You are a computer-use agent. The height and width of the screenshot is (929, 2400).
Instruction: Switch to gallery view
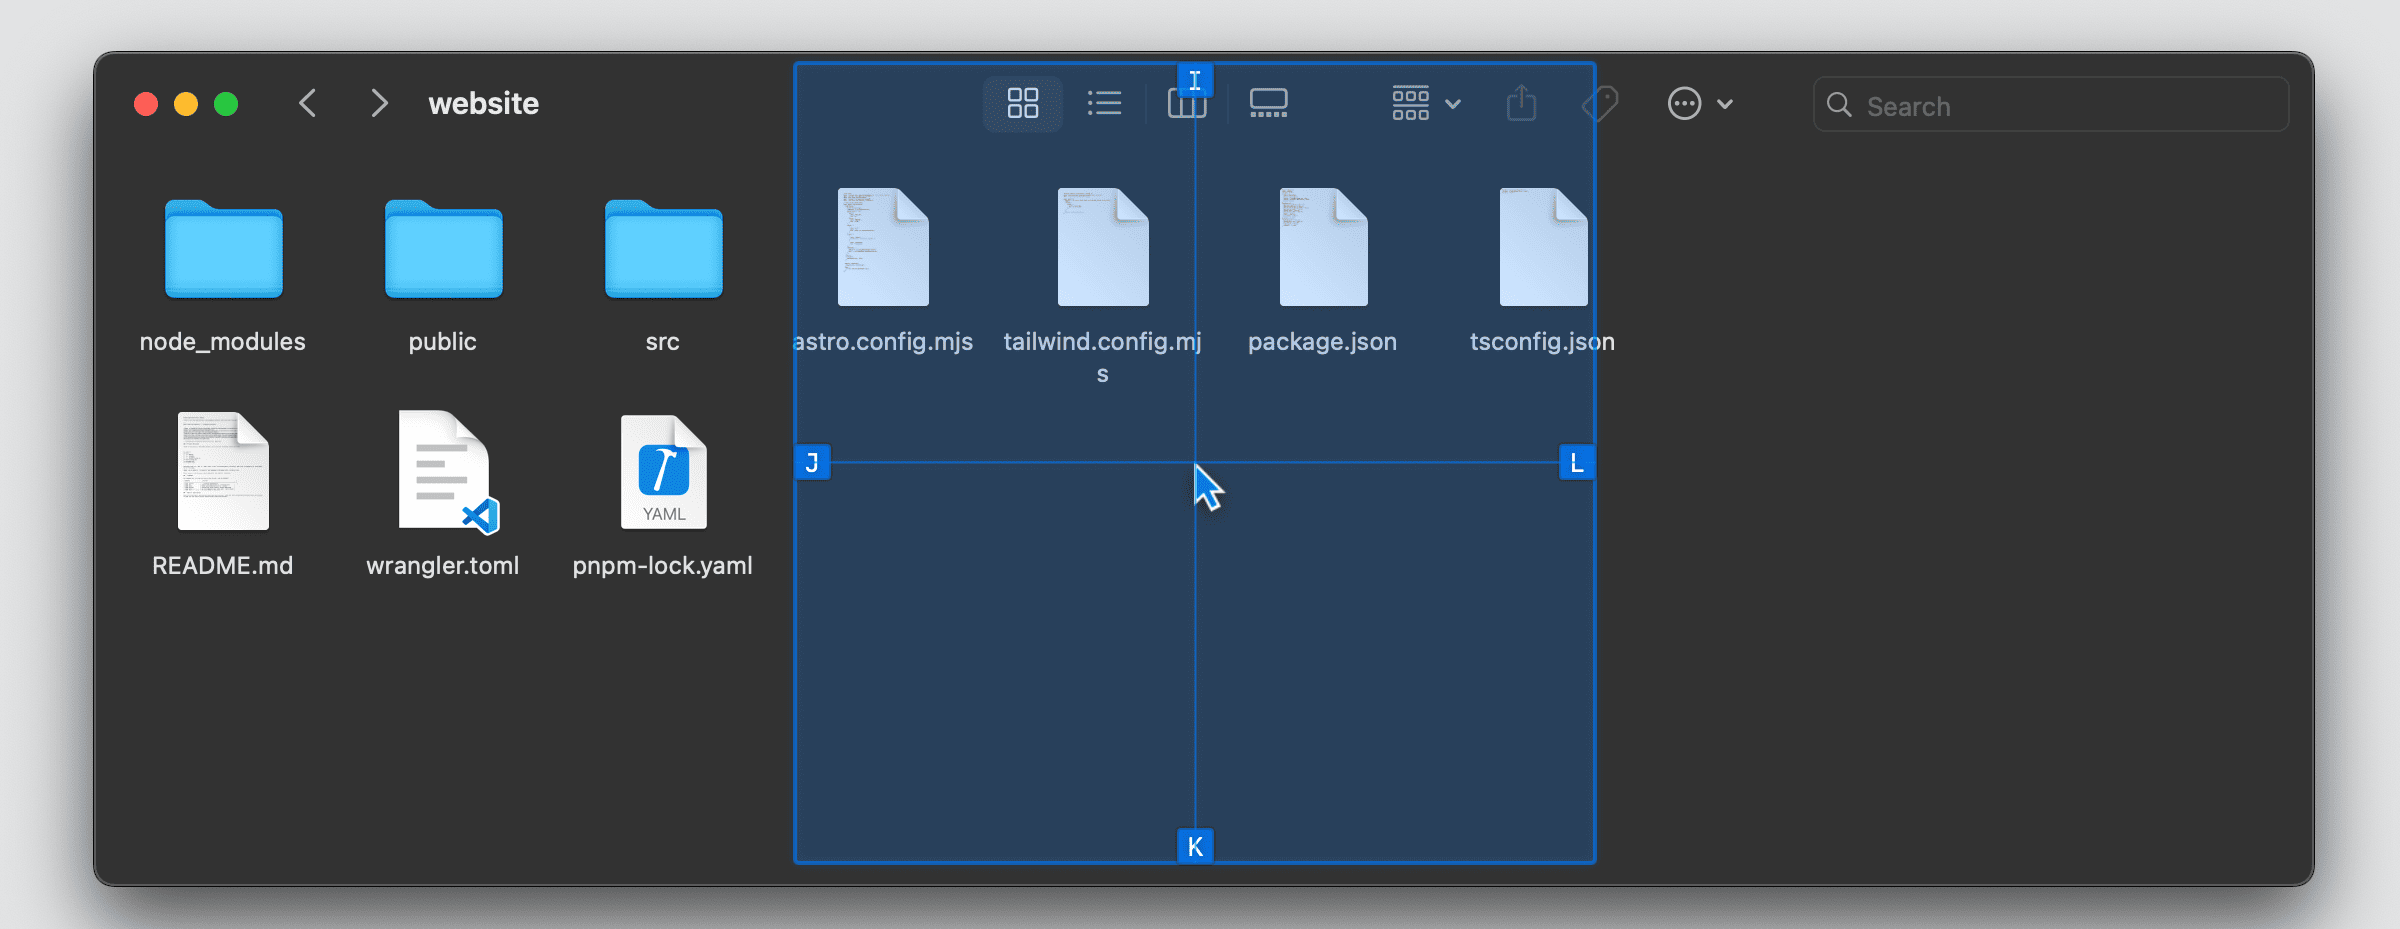coord(1268,103)
